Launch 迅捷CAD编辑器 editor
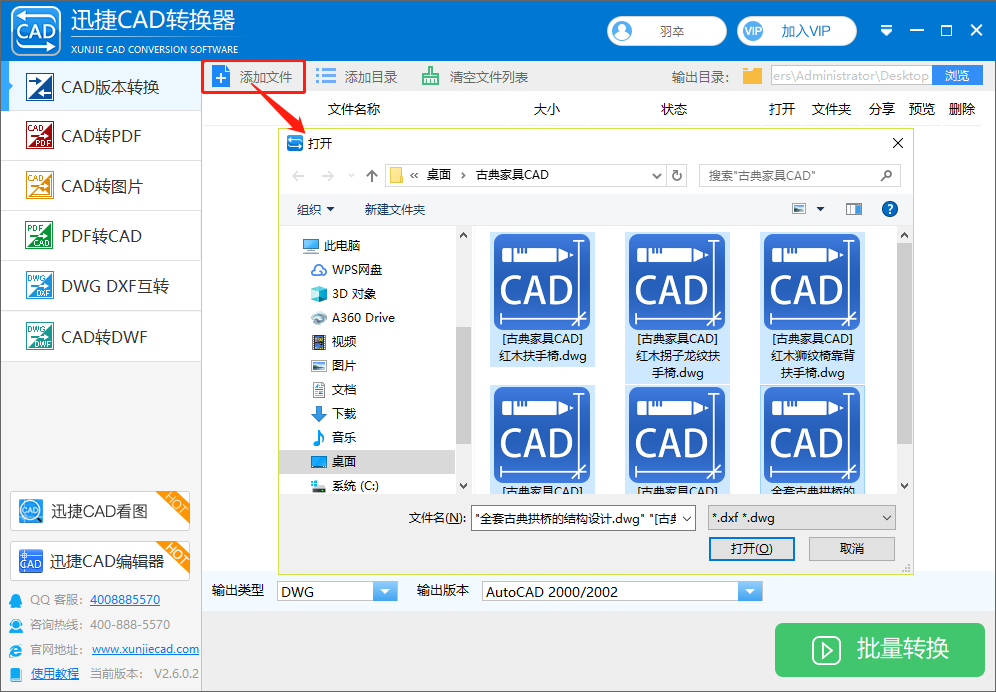The width and height of the screenshot is (996, 692). click(x=100, y=560)
